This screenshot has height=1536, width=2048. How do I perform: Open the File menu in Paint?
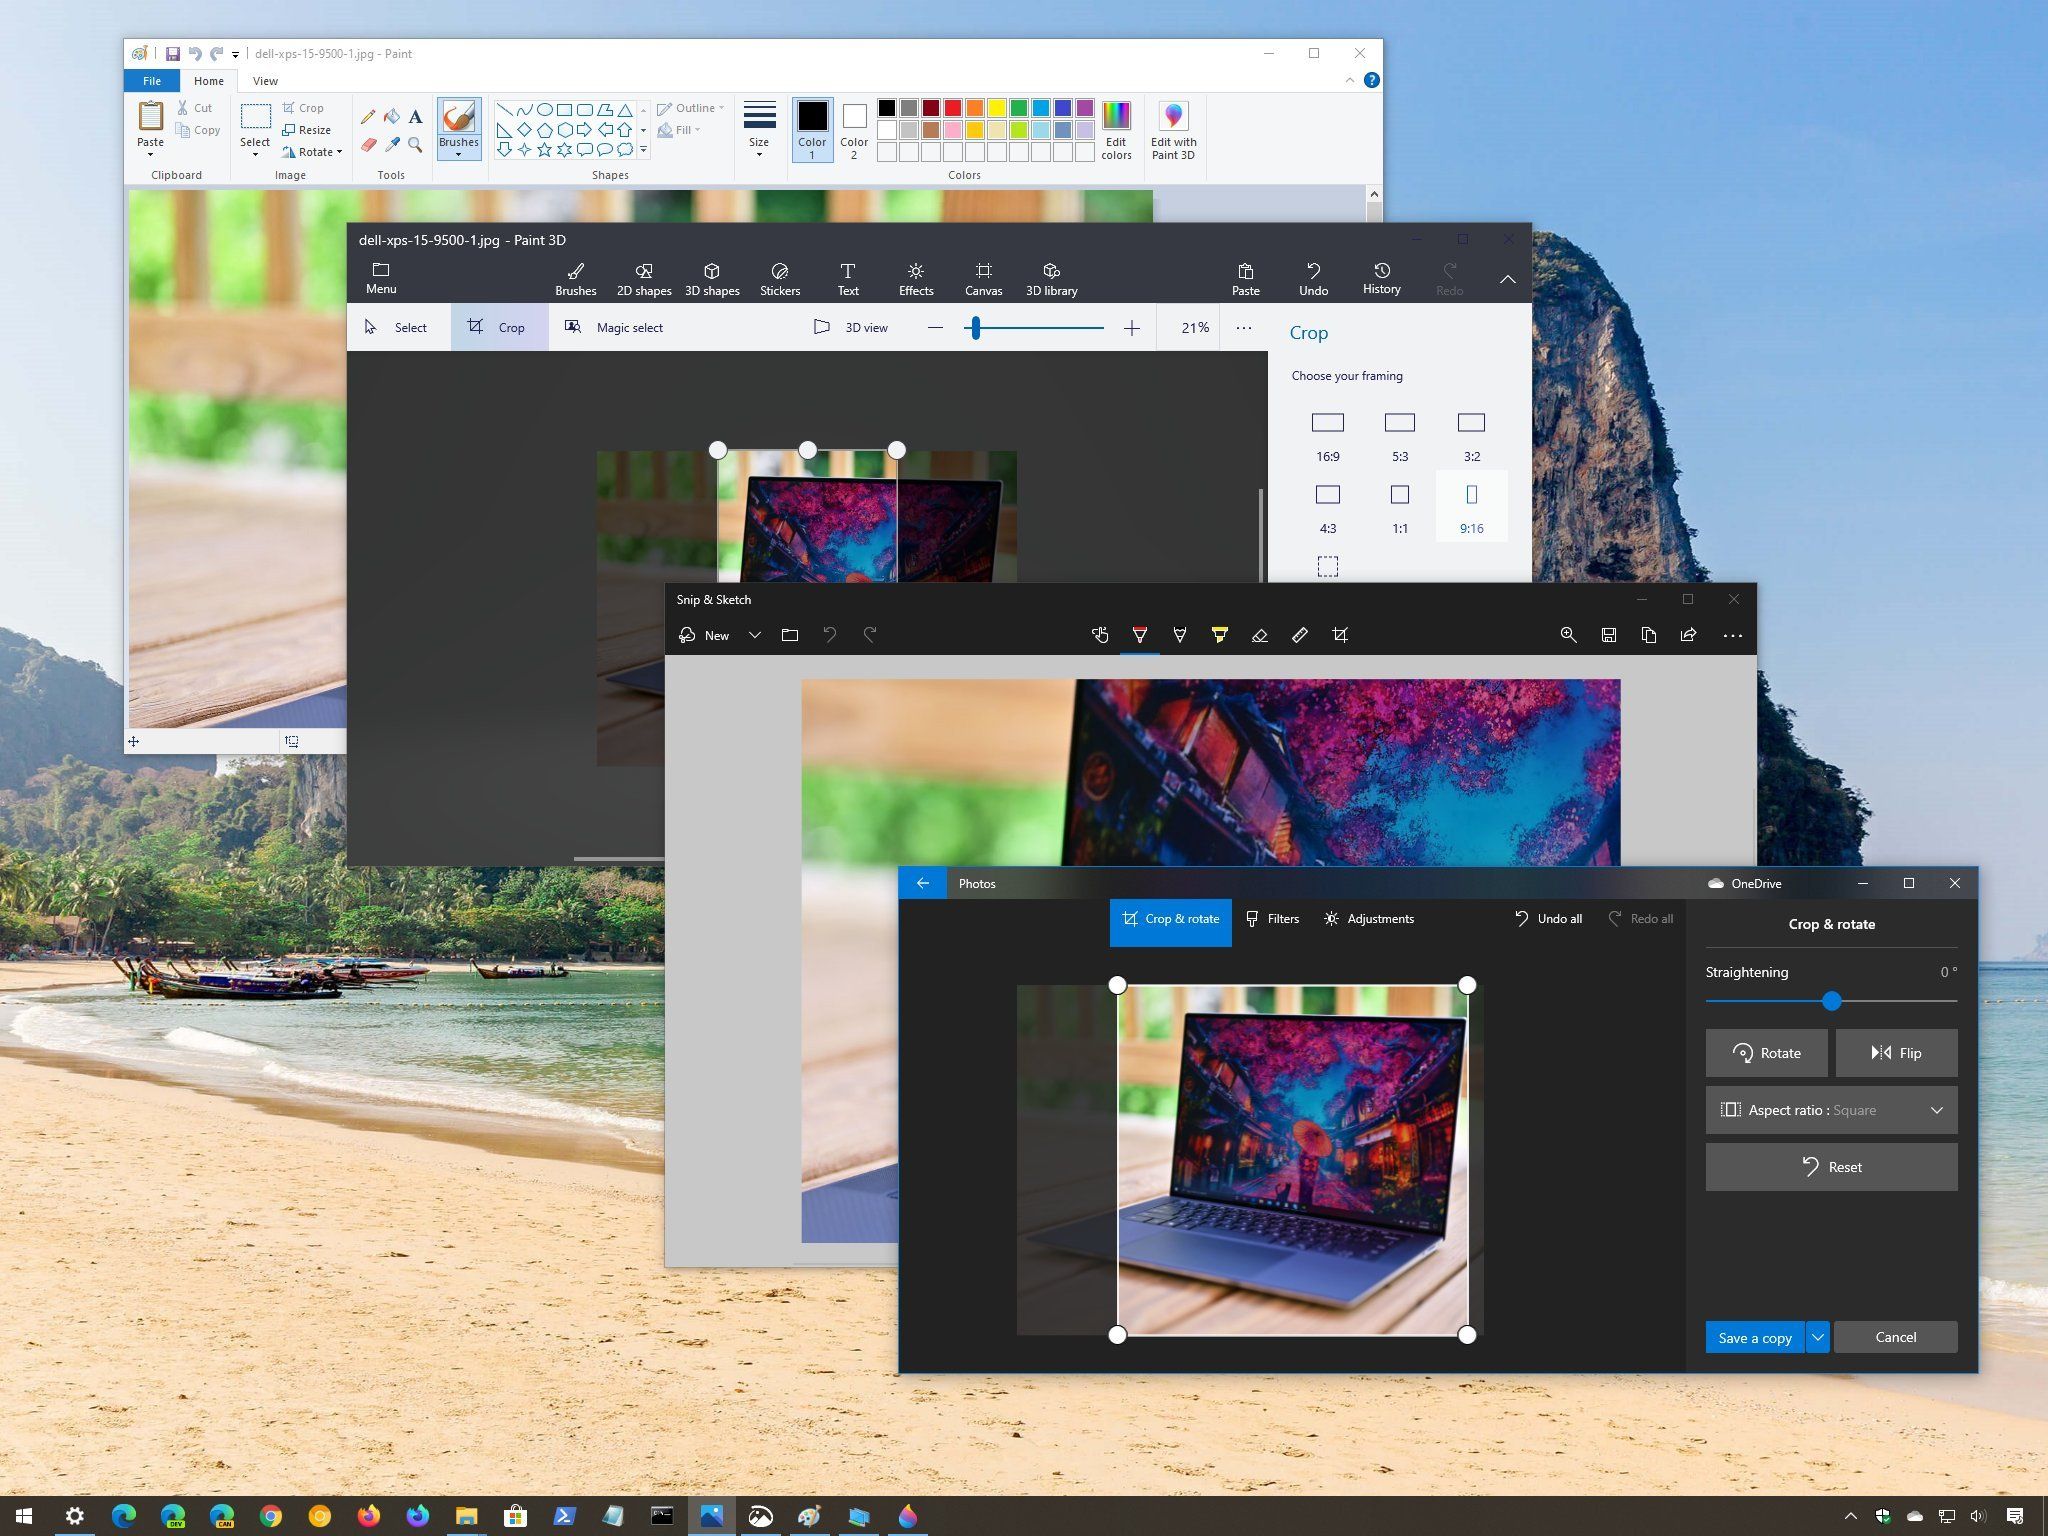pyautogui.click(x=152, y=81)
